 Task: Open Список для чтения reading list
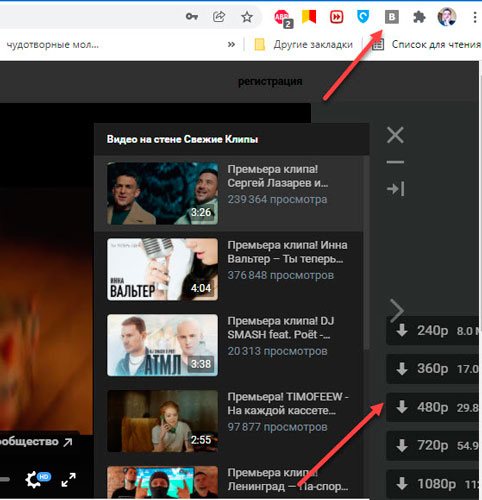click(427, 44)
